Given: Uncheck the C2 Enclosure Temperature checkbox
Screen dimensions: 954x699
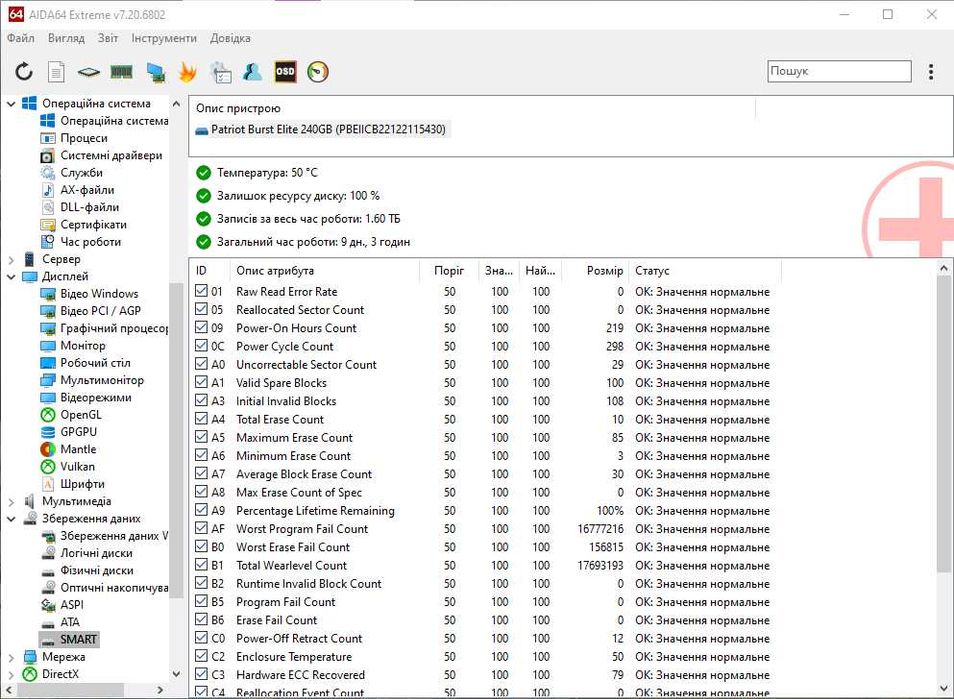Looking at the screenshot, I should pos(201,656).
